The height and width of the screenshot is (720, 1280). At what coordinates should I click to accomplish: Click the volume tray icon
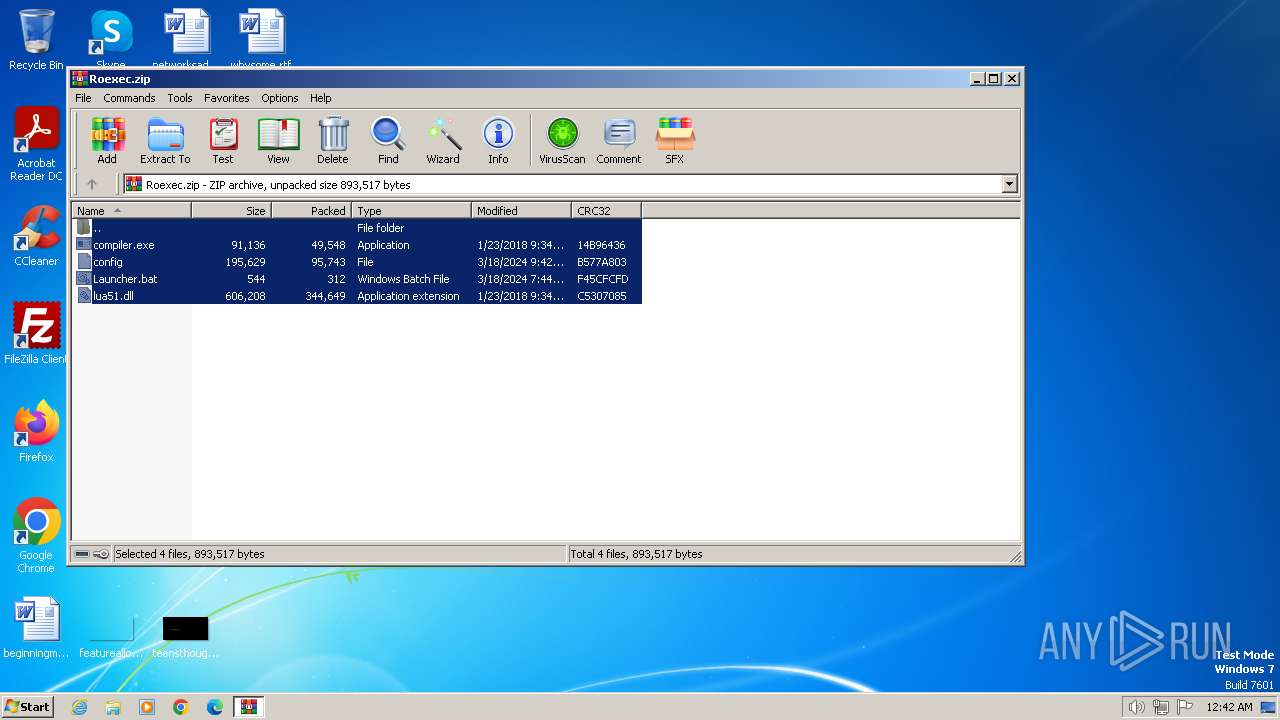[x=1136, y=707]
